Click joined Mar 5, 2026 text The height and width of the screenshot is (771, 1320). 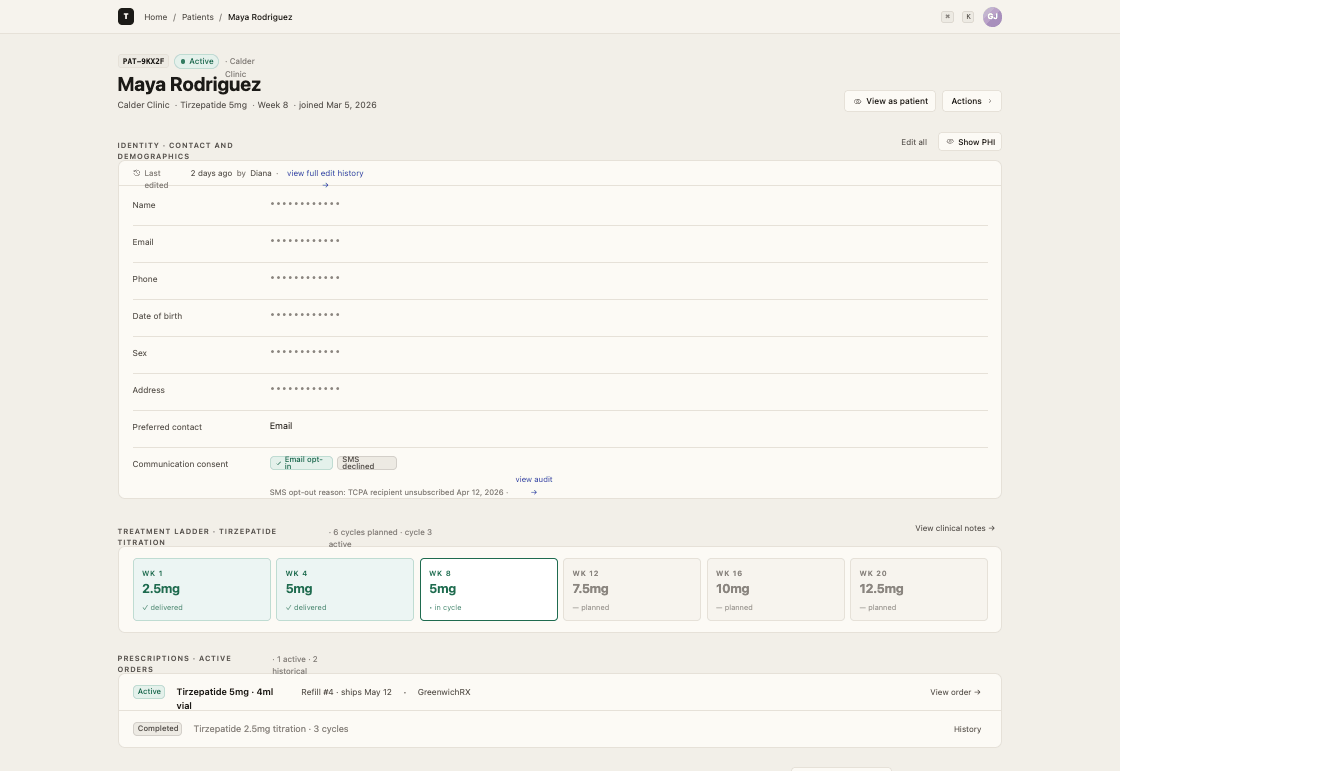[x=338, y=105]
